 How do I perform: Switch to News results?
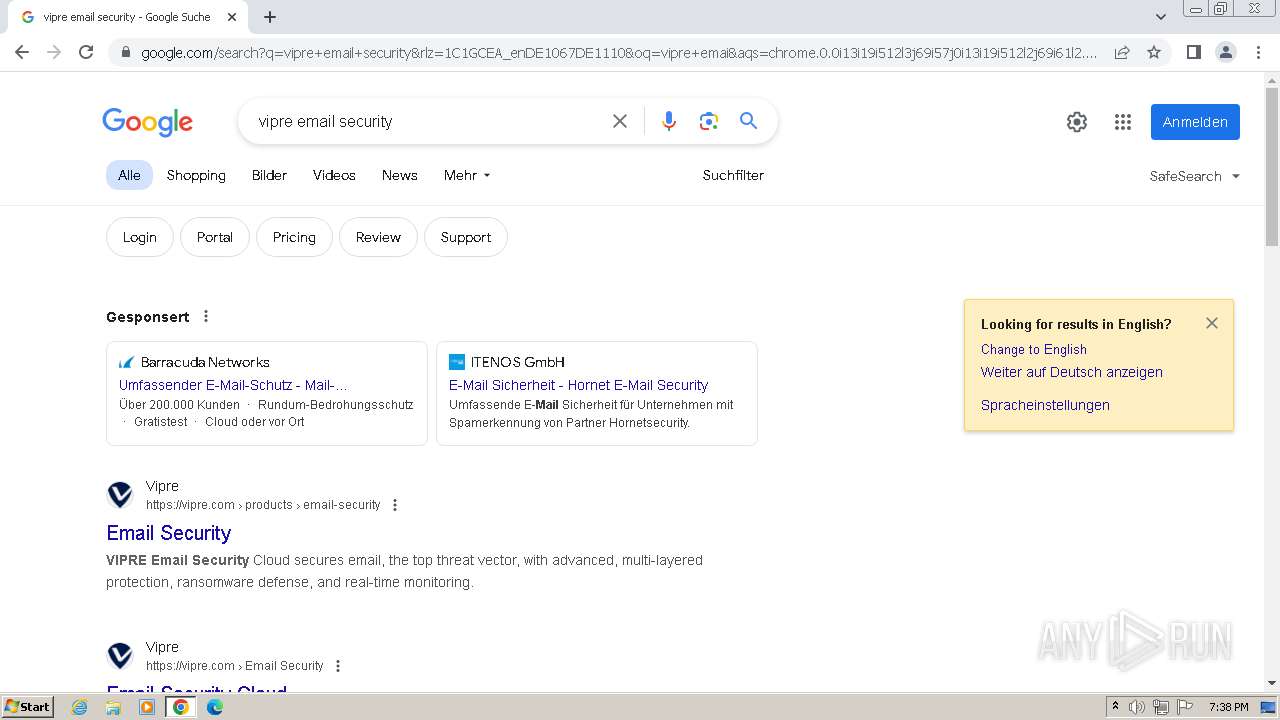(399, 175)
